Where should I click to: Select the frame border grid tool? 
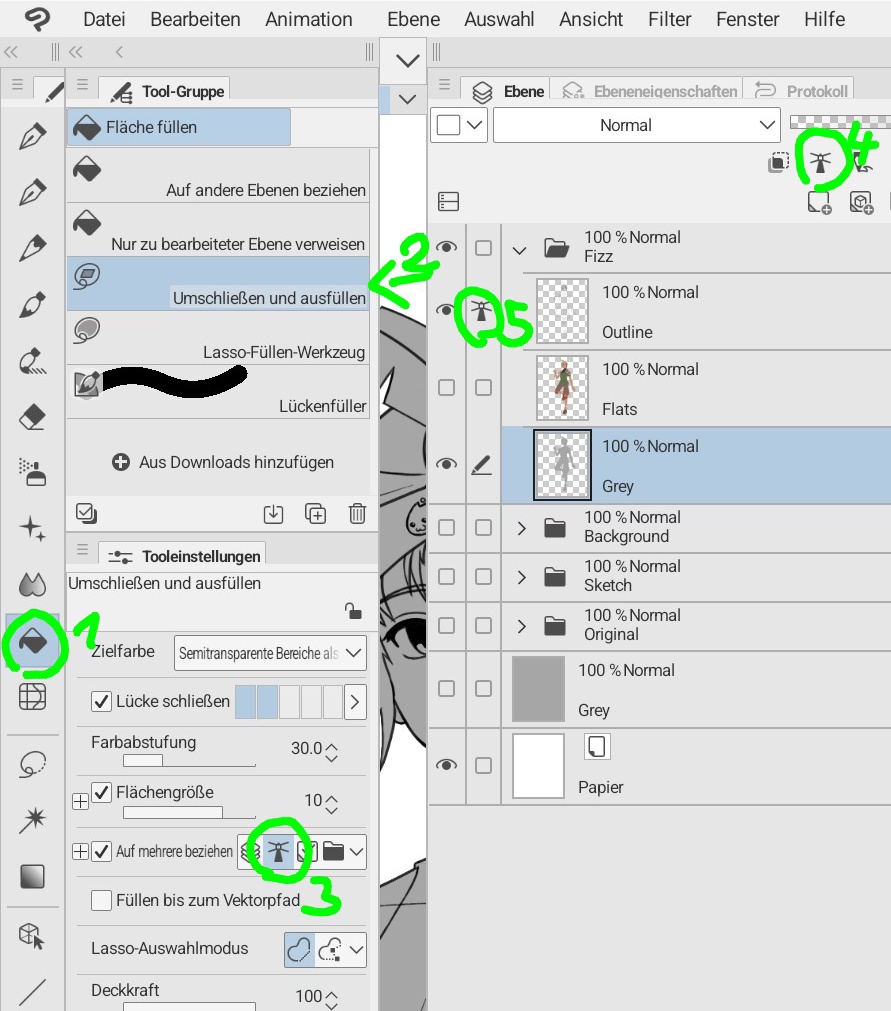tap(32, 696)
